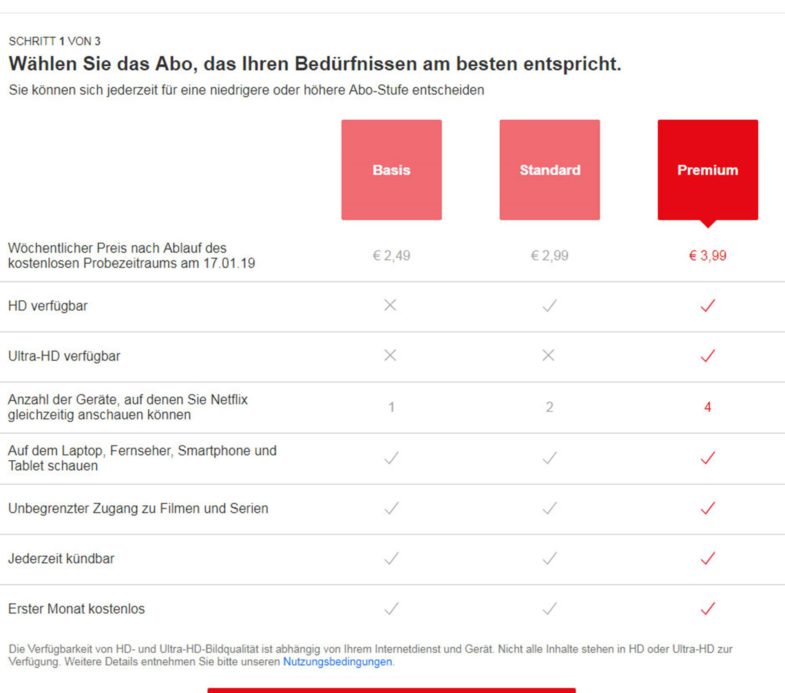Click Standard checkmark for HD verfügbar
Image resolution: width=785 pixels, height=693 pixels.
click(550, 305)
